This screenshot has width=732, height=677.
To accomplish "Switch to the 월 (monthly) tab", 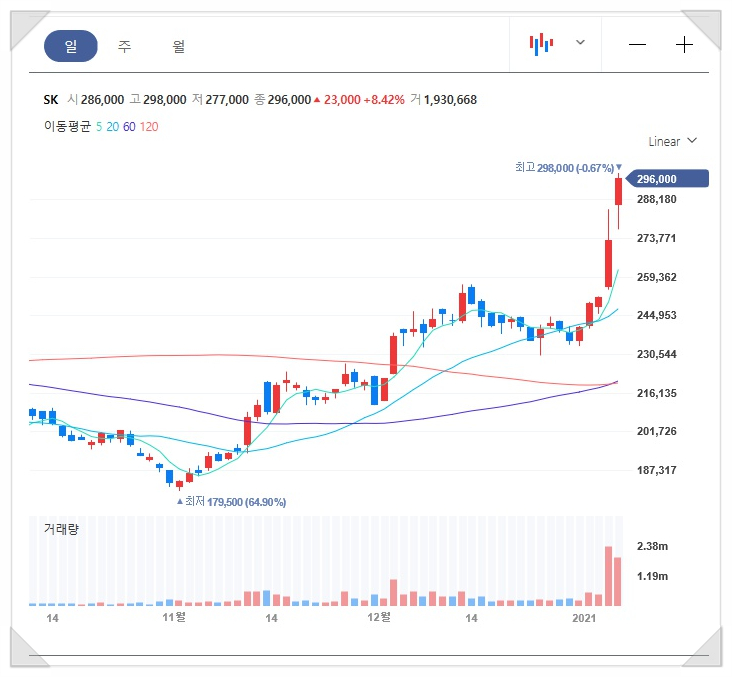I will [178, 46].
